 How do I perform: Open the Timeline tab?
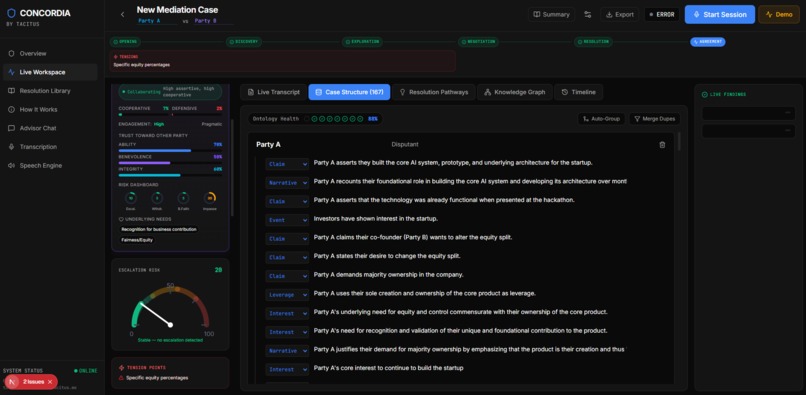tap(579, 92)
